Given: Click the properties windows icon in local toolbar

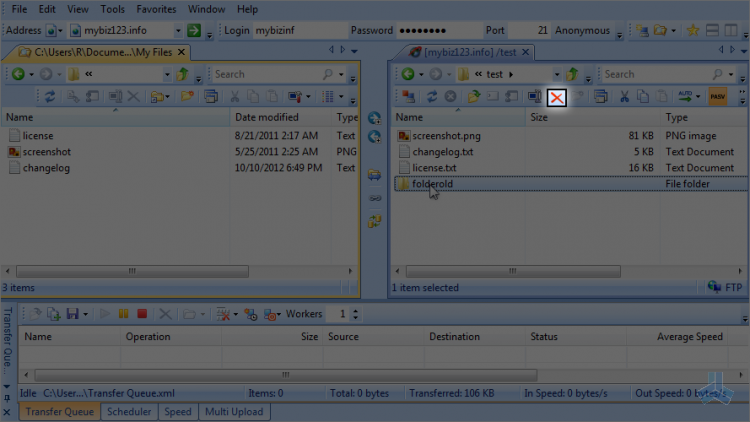Looking at the screenshot, I should 211,96.
